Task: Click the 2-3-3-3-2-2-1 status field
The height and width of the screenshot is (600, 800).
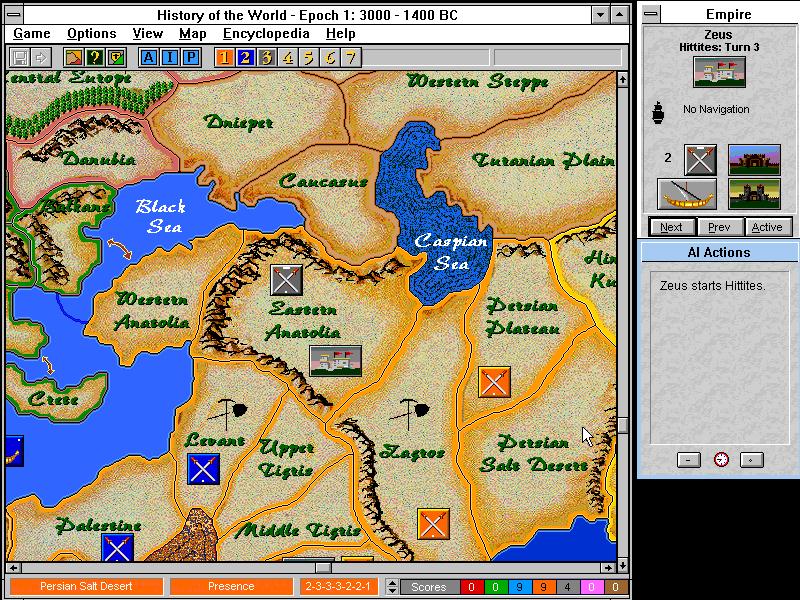Action: (x=338, y=586)
